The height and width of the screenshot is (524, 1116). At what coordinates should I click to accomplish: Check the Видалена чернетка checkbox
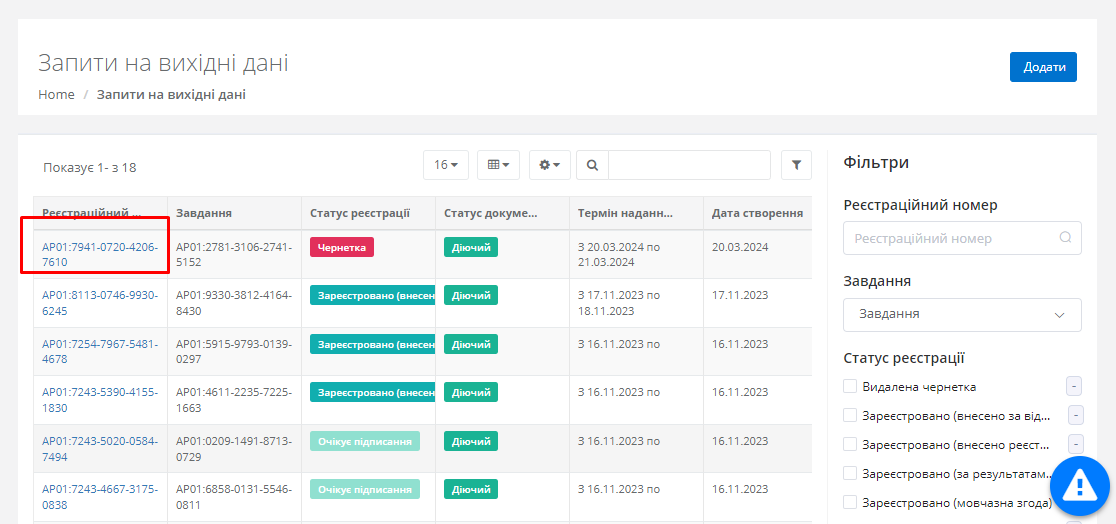pyautogui.click(x=850, y=386)
